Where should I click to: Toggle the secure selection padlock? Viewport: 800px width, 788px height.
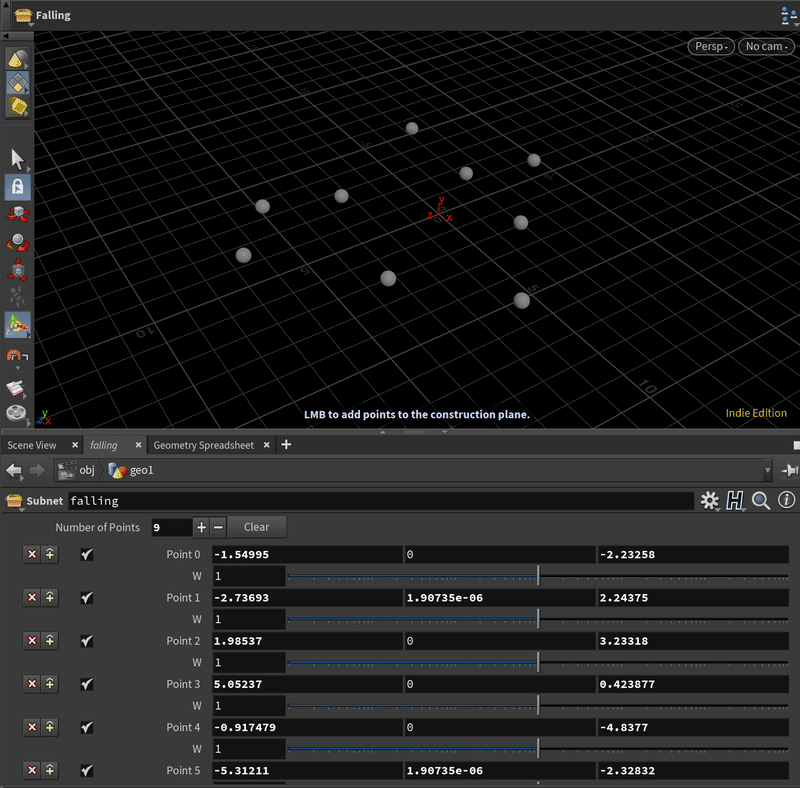pyautogui.click(x=17, y=187)
